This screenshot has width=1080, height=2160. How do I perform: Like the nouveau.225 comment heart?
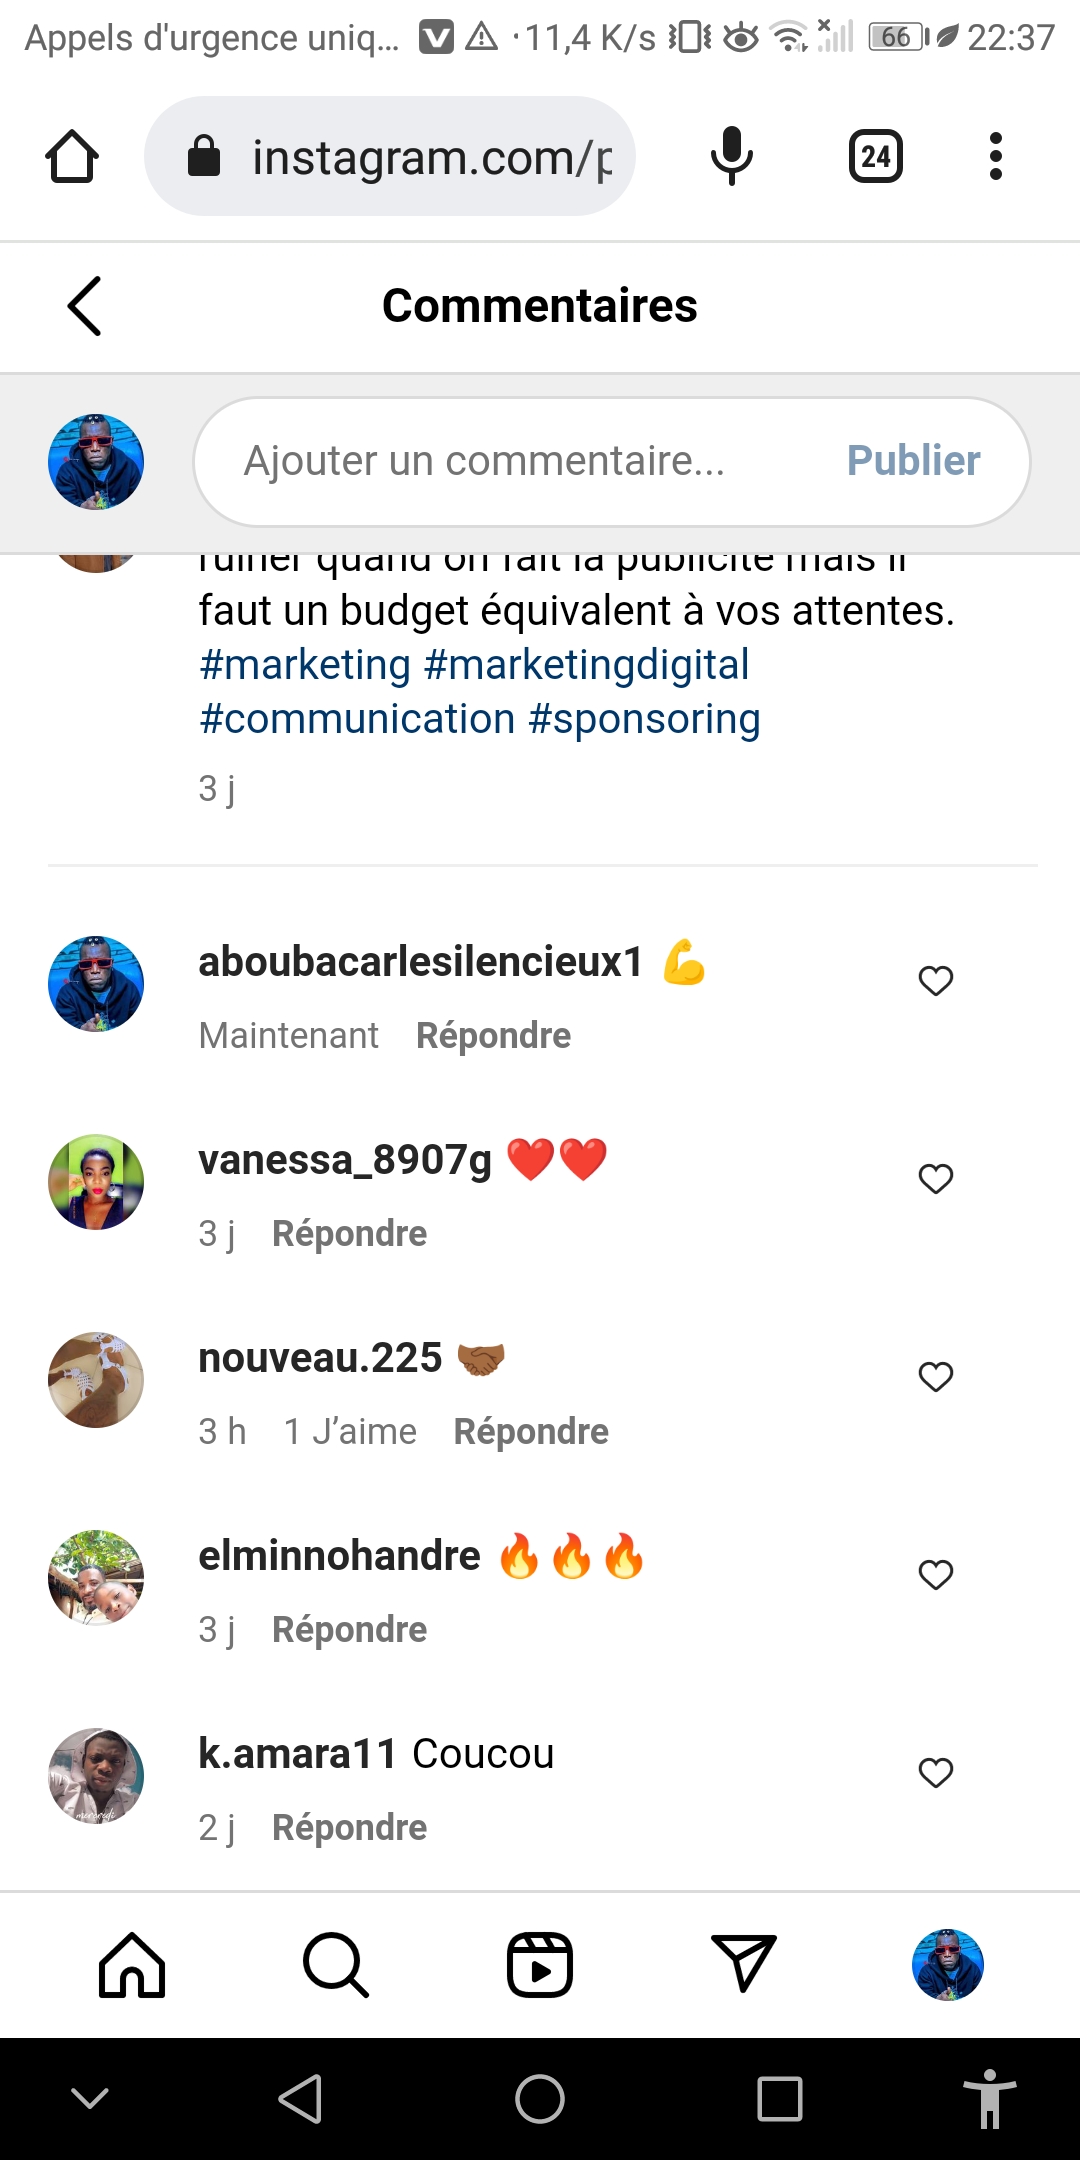point(936,1377)
